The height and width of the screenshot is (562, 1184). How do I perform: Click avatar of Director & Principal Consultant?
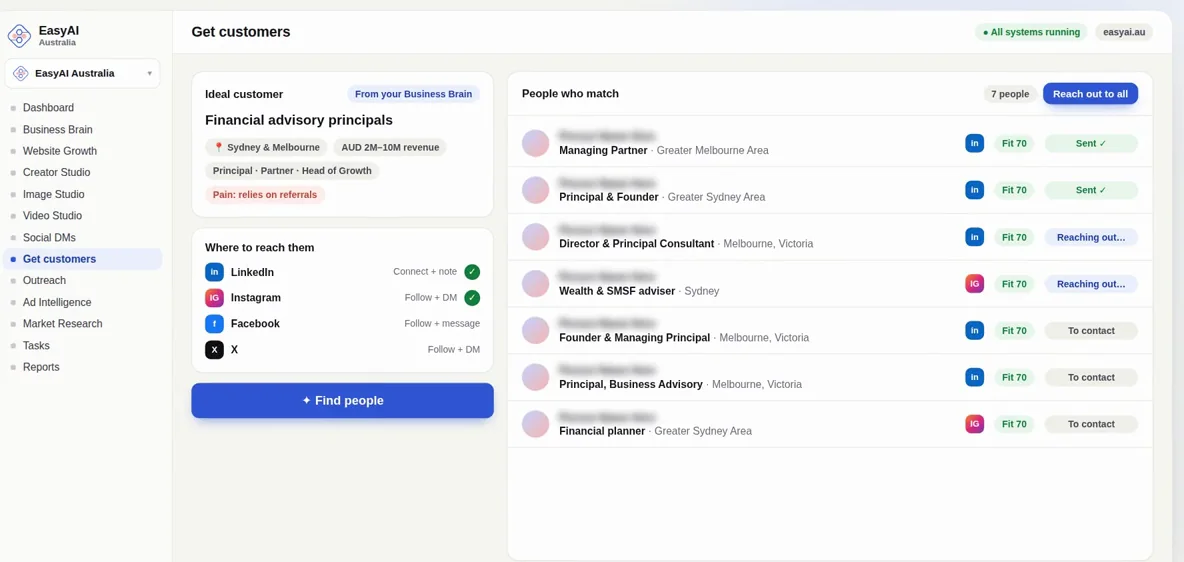[x=535, y=237]
